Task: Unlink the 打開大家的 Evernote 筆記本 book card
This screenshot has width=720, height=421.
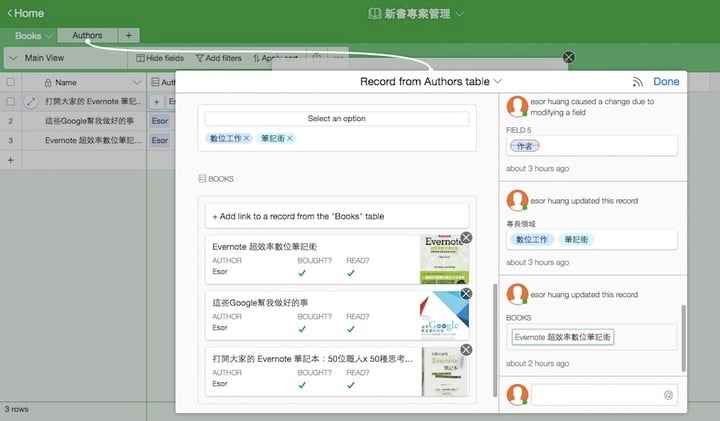Action: pyautogui.click(x=466, y=350)
